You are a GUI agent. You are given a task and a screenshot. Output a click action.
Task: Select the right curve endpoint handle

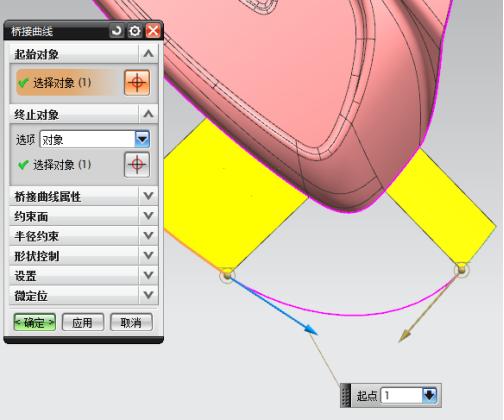pos(462,269)
